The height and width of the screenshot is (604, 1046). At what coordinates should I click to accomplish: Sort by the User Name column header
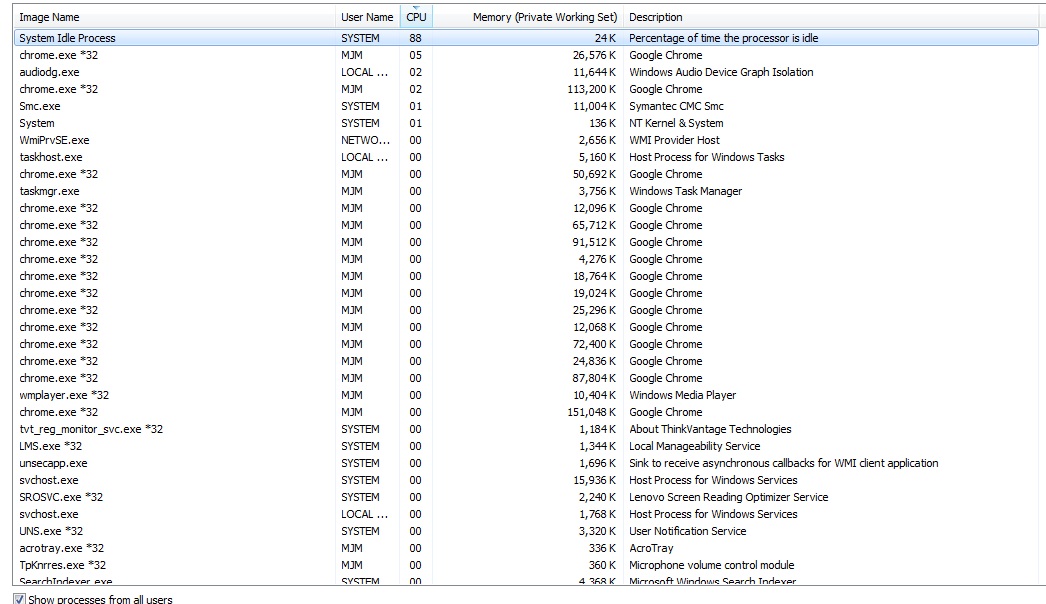point(367,17)
